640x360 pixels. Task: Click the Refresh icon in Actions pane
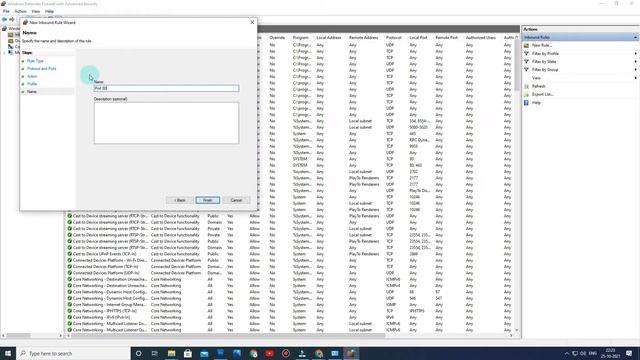pyautogui.click(x=526, y=86)
